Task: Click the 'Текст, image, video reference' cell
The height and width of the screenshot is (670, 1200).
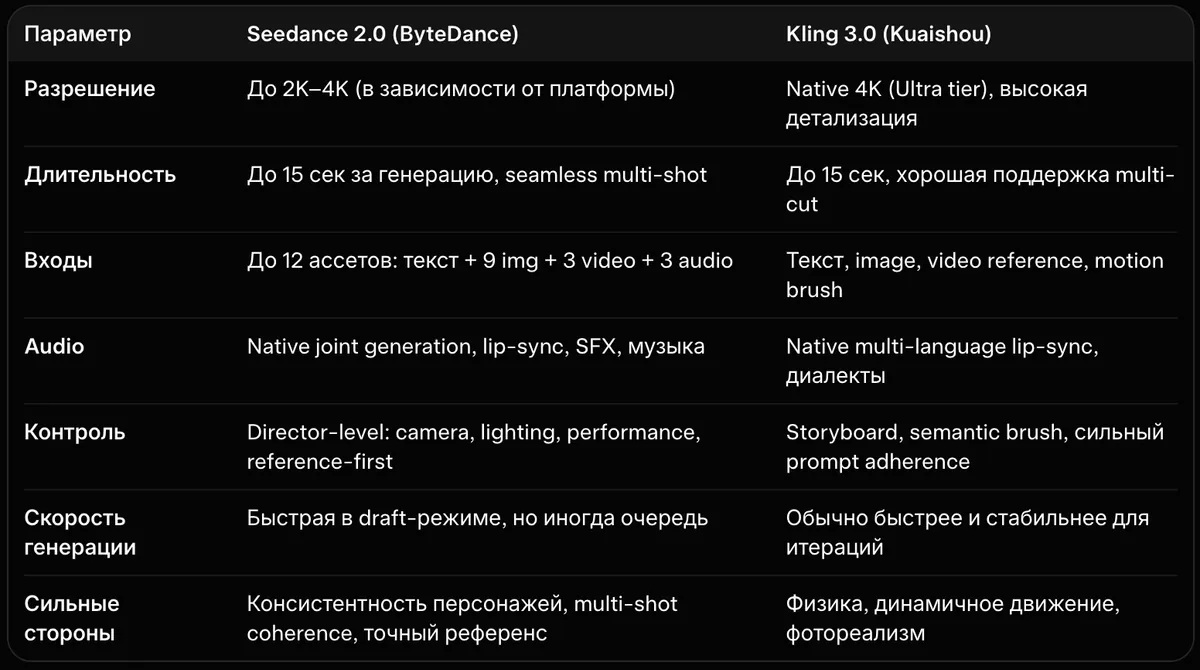Action: [975, 275]
